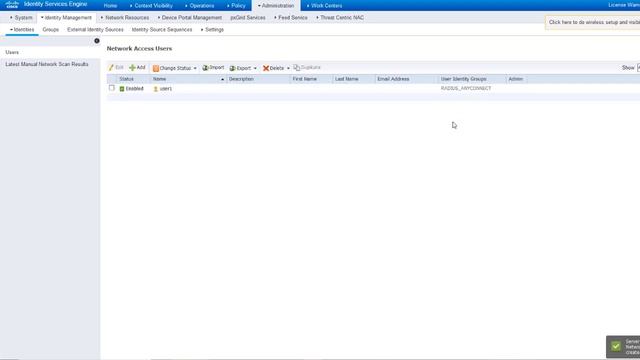Open the Context Visibility menu
The width and height of the screenshot is (640, 360).
151,6
